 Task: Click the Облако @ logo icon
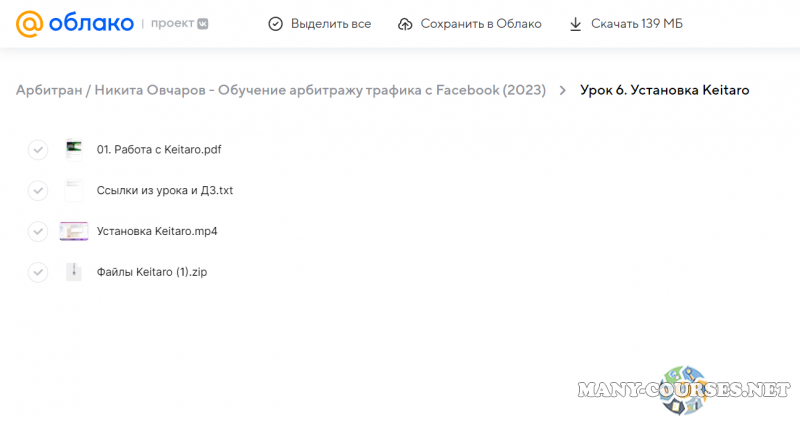click(x=30, y=24)
